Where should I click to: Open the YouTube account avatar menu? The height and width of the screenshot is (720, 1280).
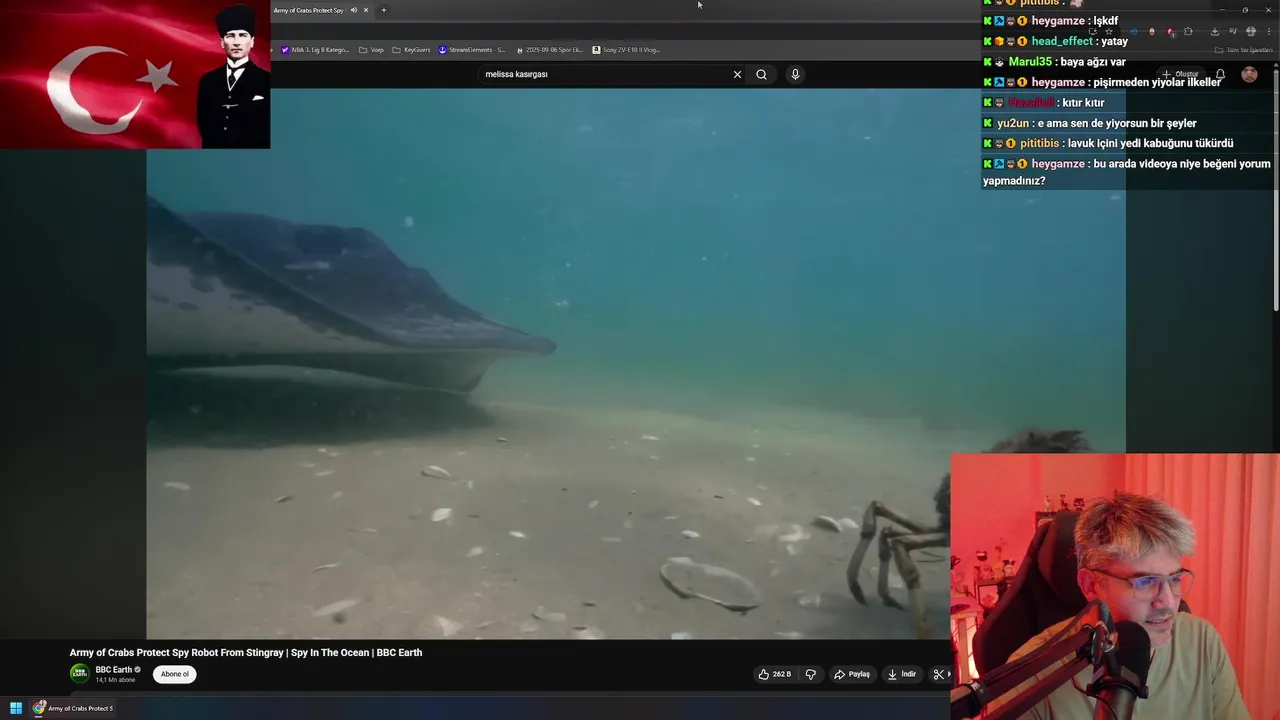pyautogui.click(x=1249, y=74)
